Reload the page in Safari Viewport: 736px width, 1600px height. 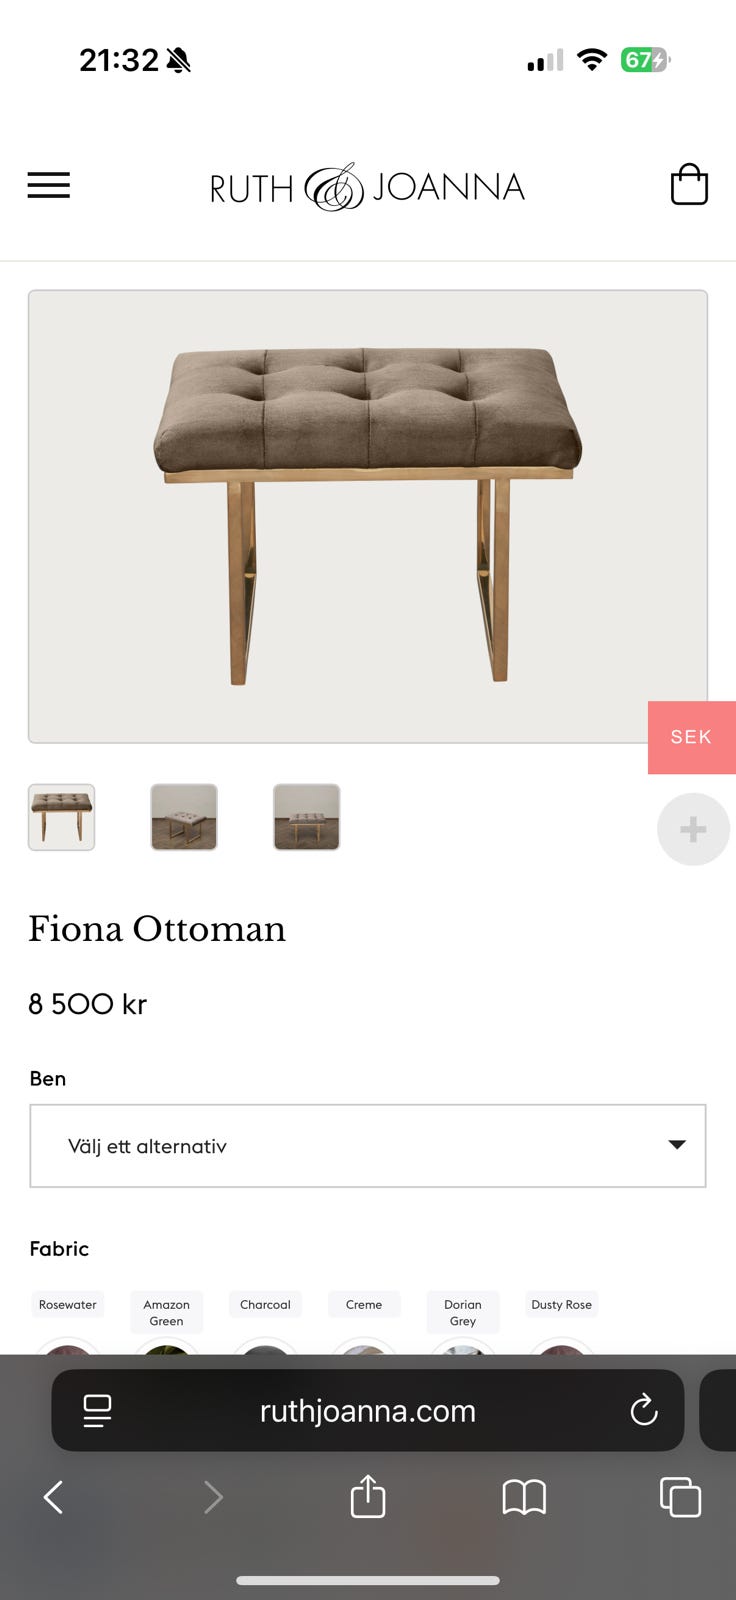(x=644, y=1410)
